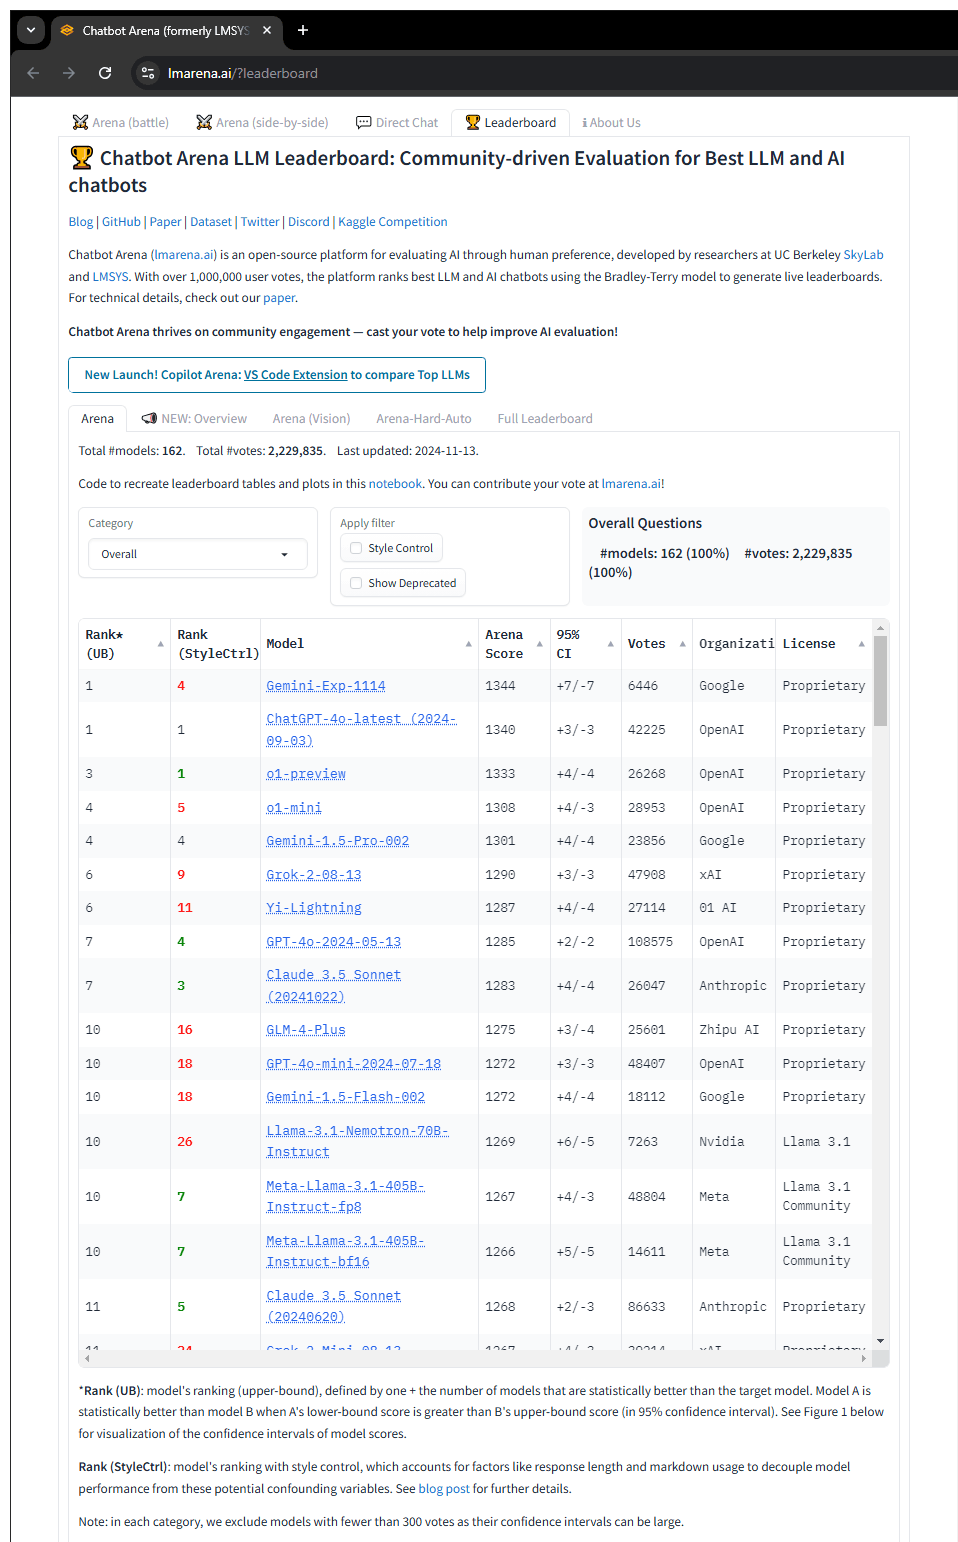Screen dimensions: 958x1542
Task: Select the 1344 Arena Score cell
Action: click(x=514, y=686)
